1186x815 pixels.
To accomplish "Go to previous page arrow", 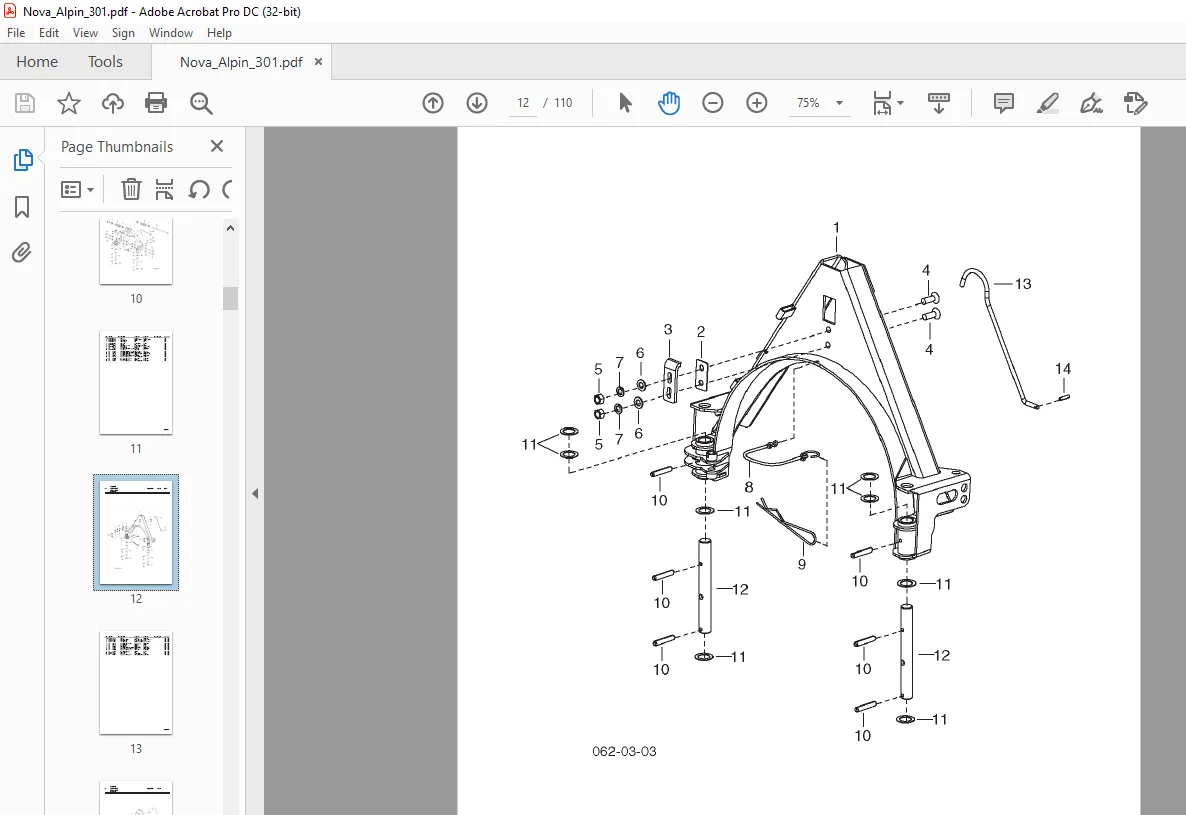I will (x=433, y=103).
